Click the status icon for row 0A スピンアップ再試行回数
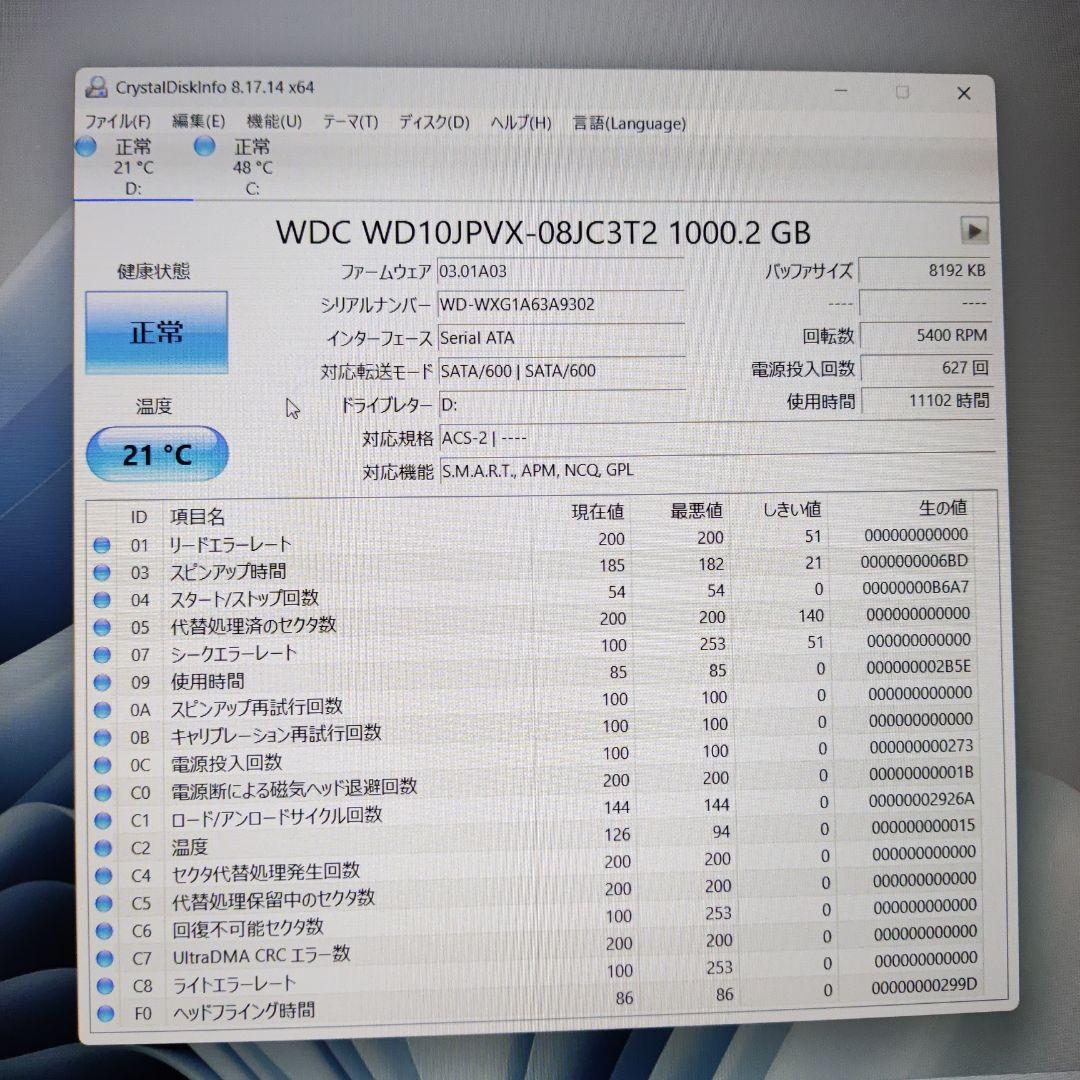This screenshot has height=1080, width=1080. point(103,710)
